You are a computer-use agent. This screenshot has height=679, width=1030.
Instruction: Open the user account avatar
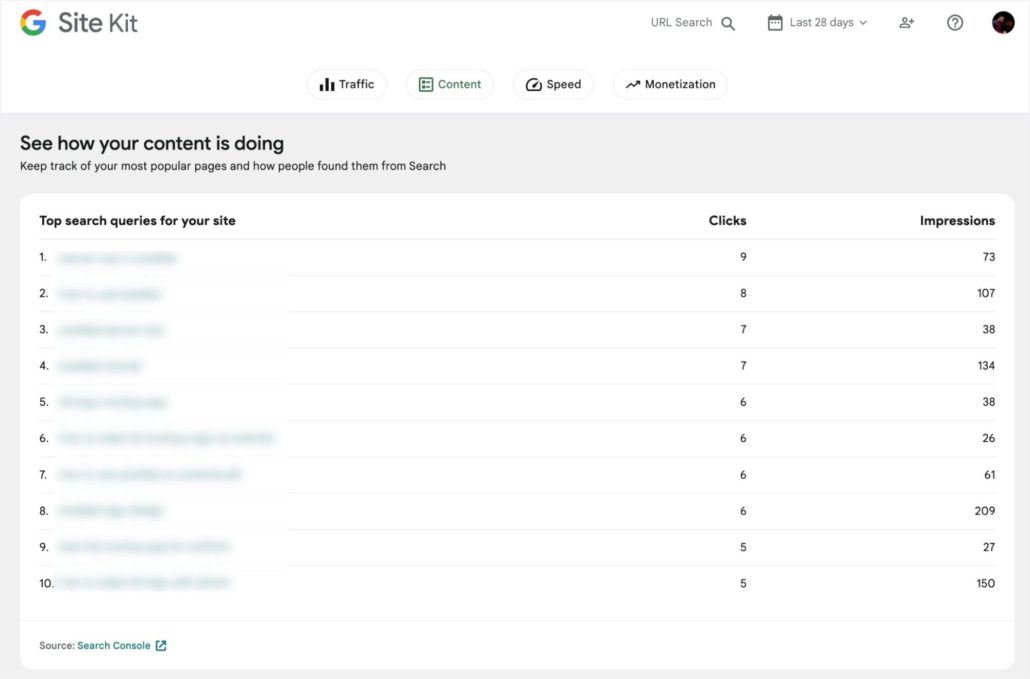1003,23
